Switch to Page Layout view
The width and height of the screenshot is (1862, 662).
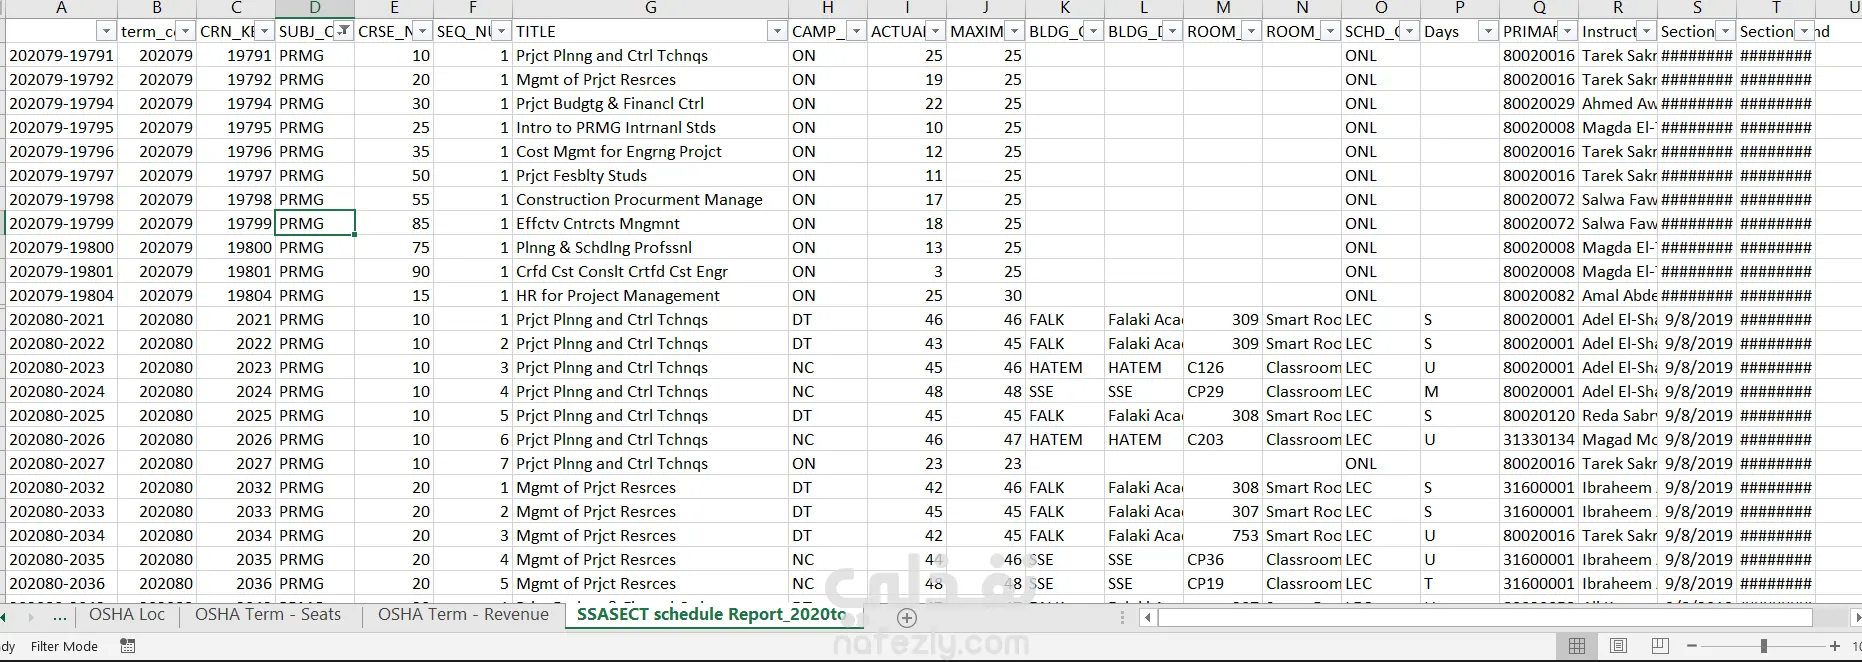coord(1618,646)
